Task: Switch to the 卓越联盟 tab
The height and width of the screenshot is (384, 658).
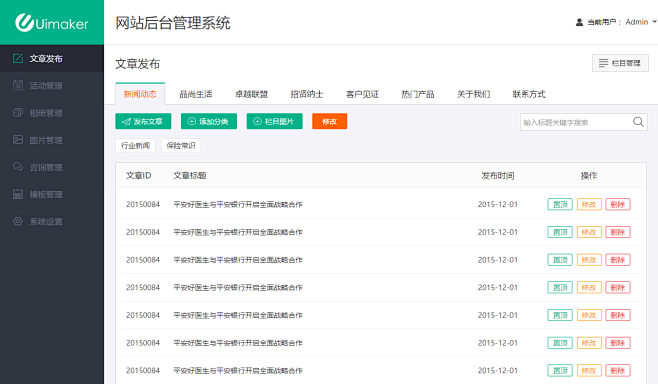Action: (251, 94)
